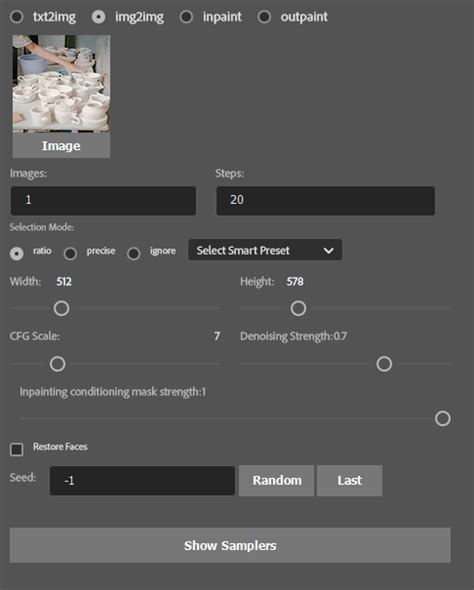This screenshot has width=474, height=590.
Task: Select ratio selection mode
Action: [17, 254]
